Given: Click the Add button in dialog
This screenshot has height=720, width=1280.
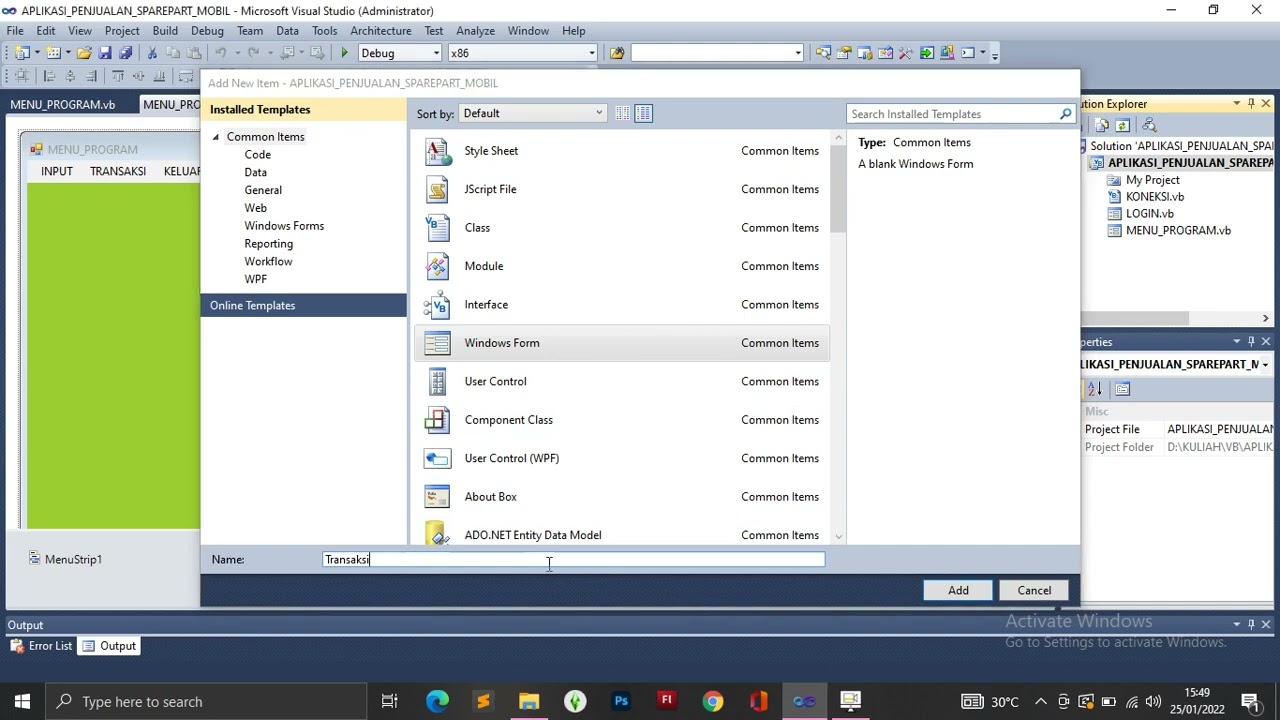Looking at the screenshot, I should [x=958, y=590].
